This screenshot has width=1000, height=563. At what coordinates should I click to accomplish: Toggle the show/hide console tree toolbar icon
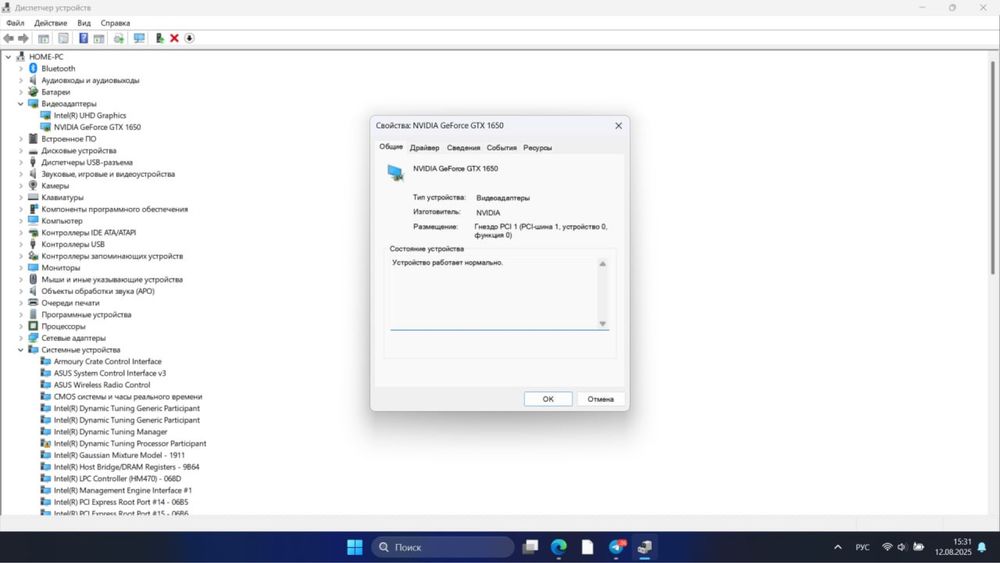point(43,38)
